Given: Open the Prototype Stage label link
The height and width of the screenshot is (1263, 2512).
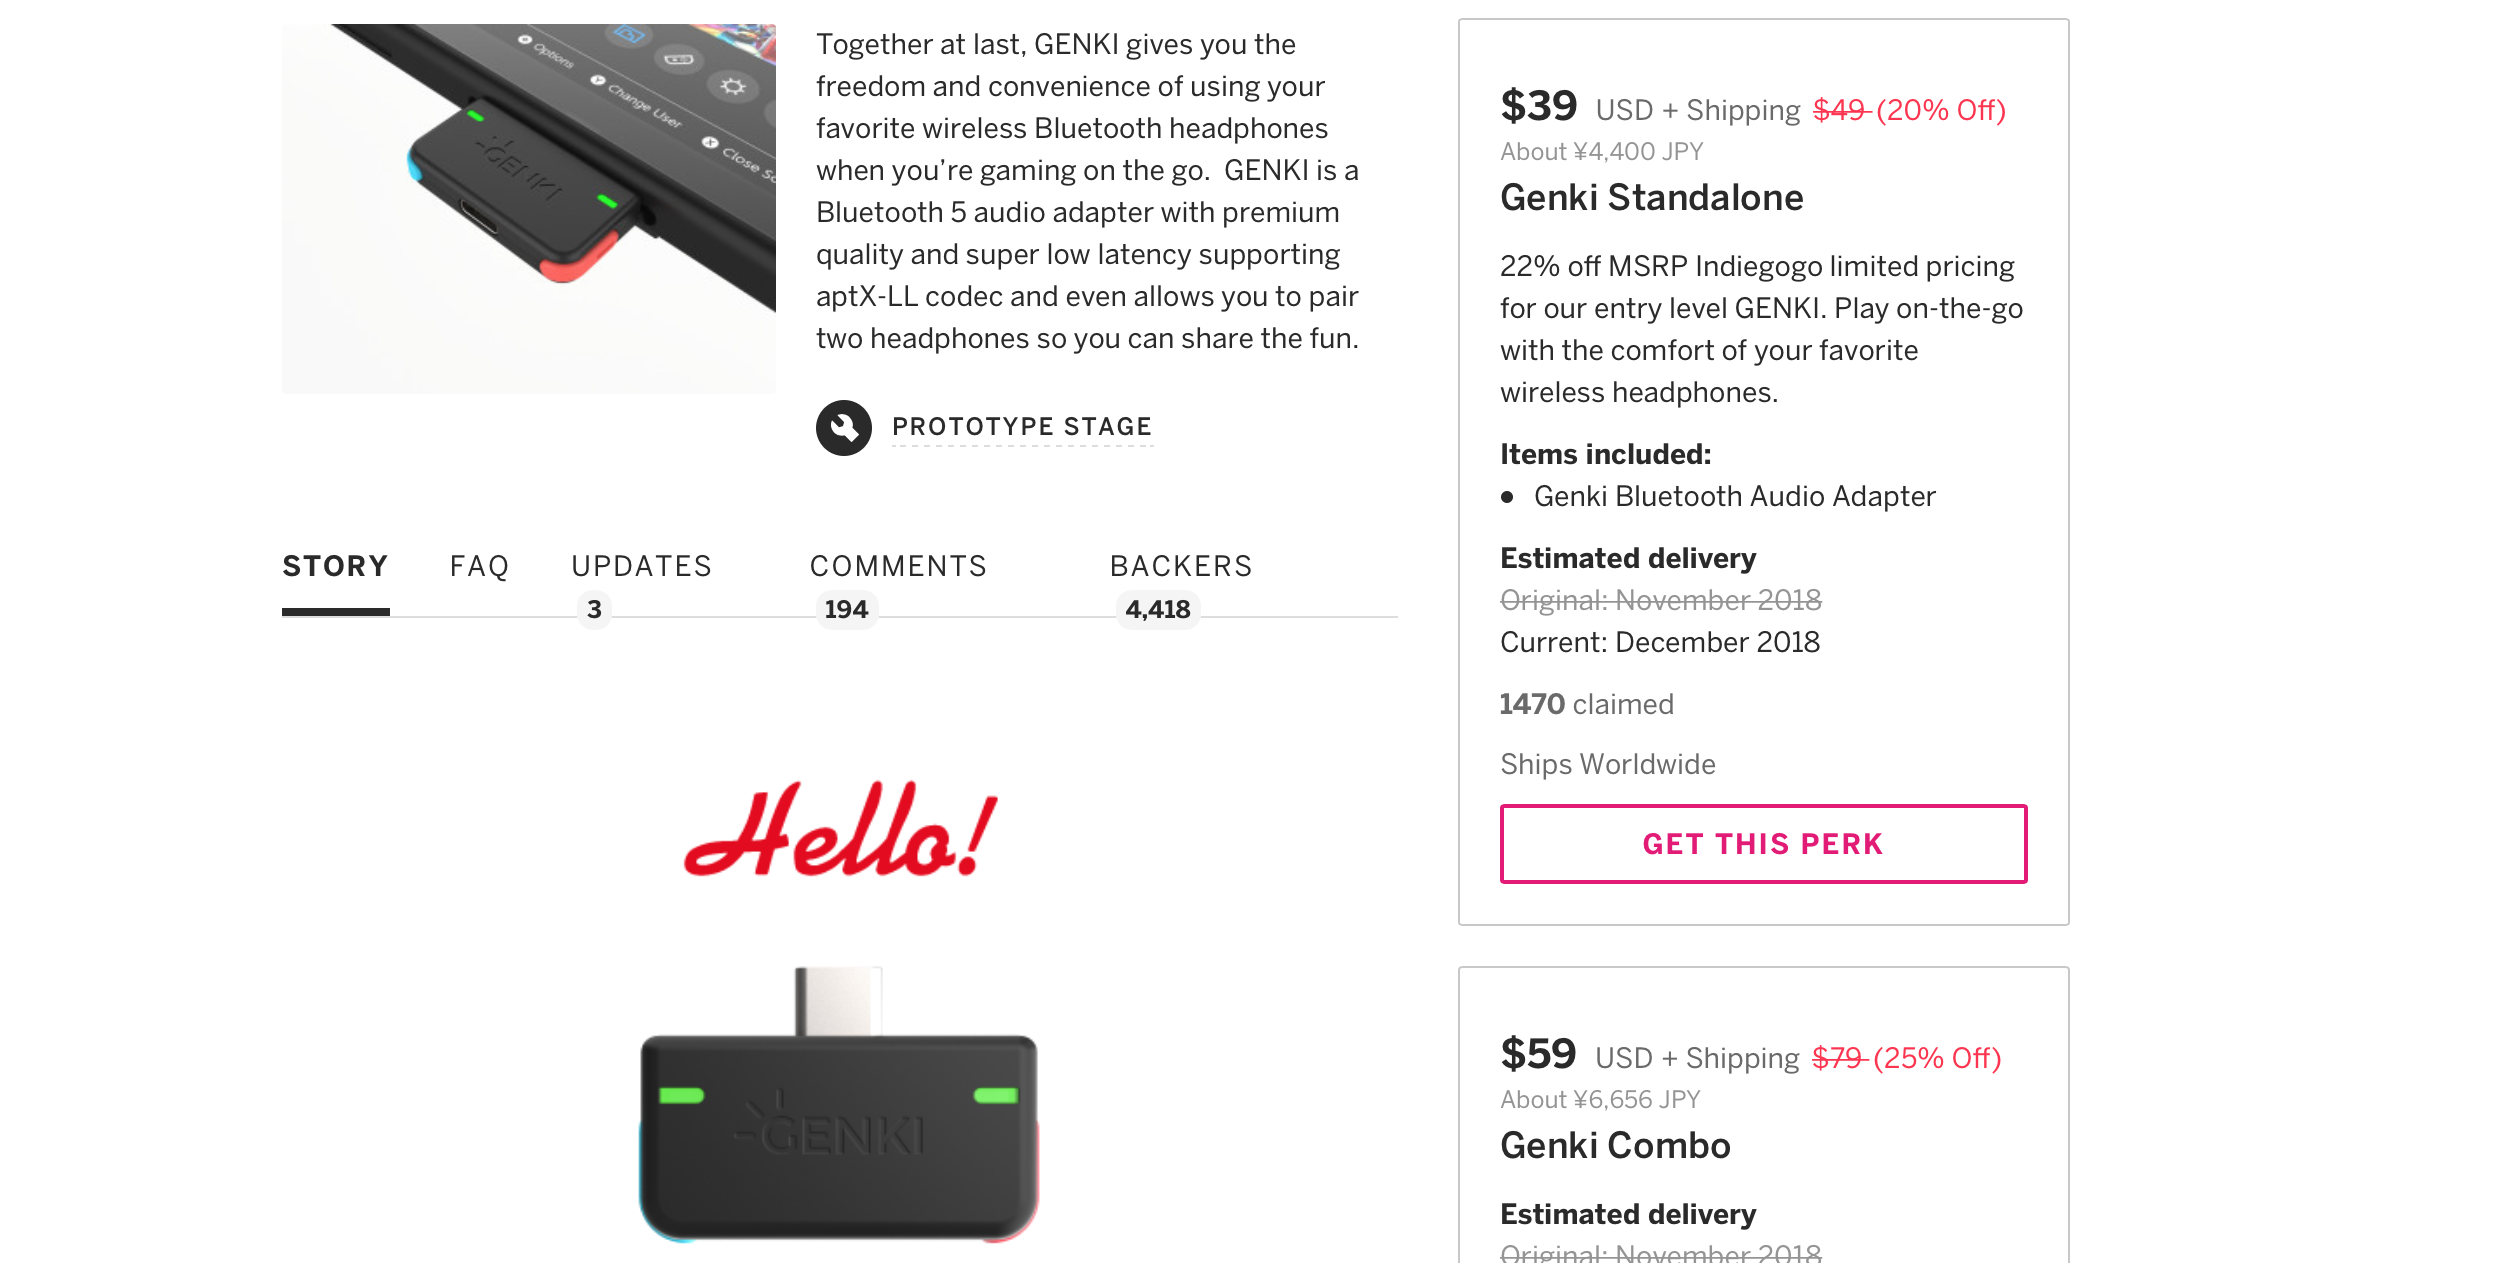Looking at the screenshot, I should pyautogui.click(x=1022, y=427).
